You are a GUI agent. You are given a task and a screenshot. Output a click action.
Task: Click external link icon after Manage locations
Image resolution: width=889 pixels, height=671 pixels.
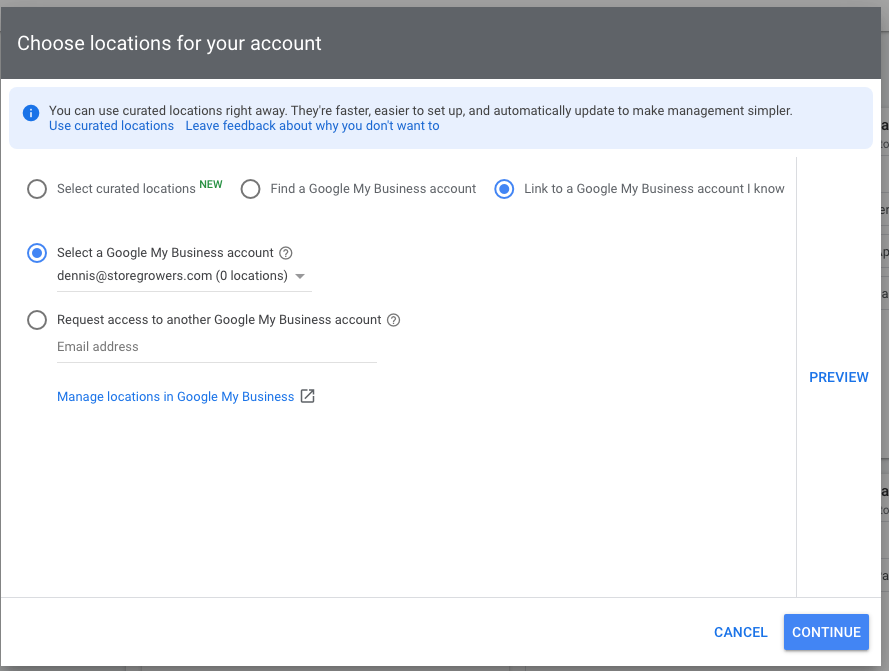click(307, 396)
